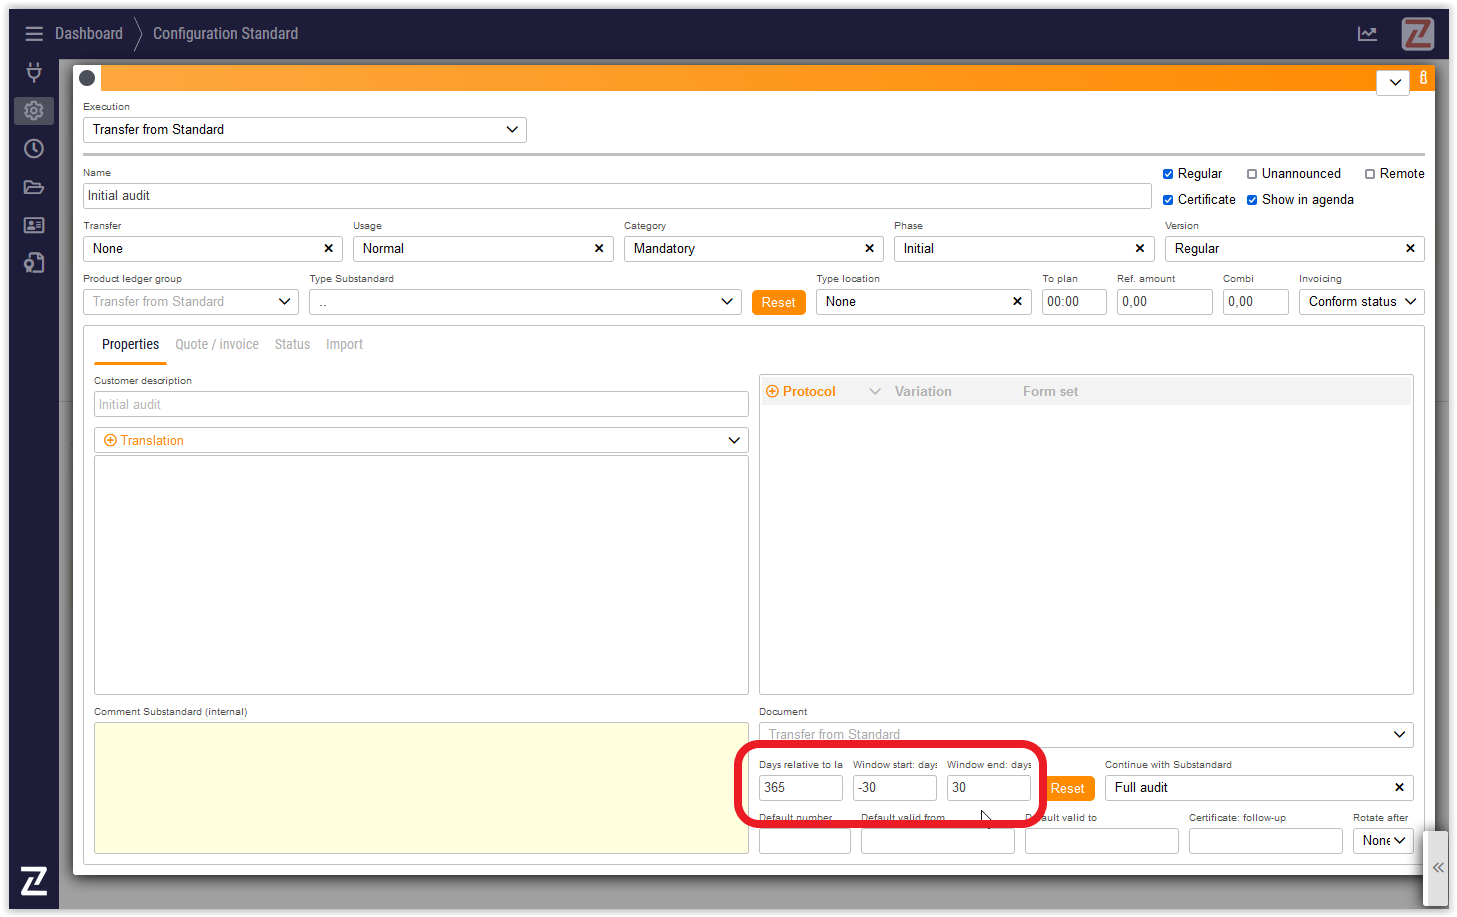The height and width of the screenshot is (917, 1457).
Task: Expand the Translation section
Action: [420, 441]
